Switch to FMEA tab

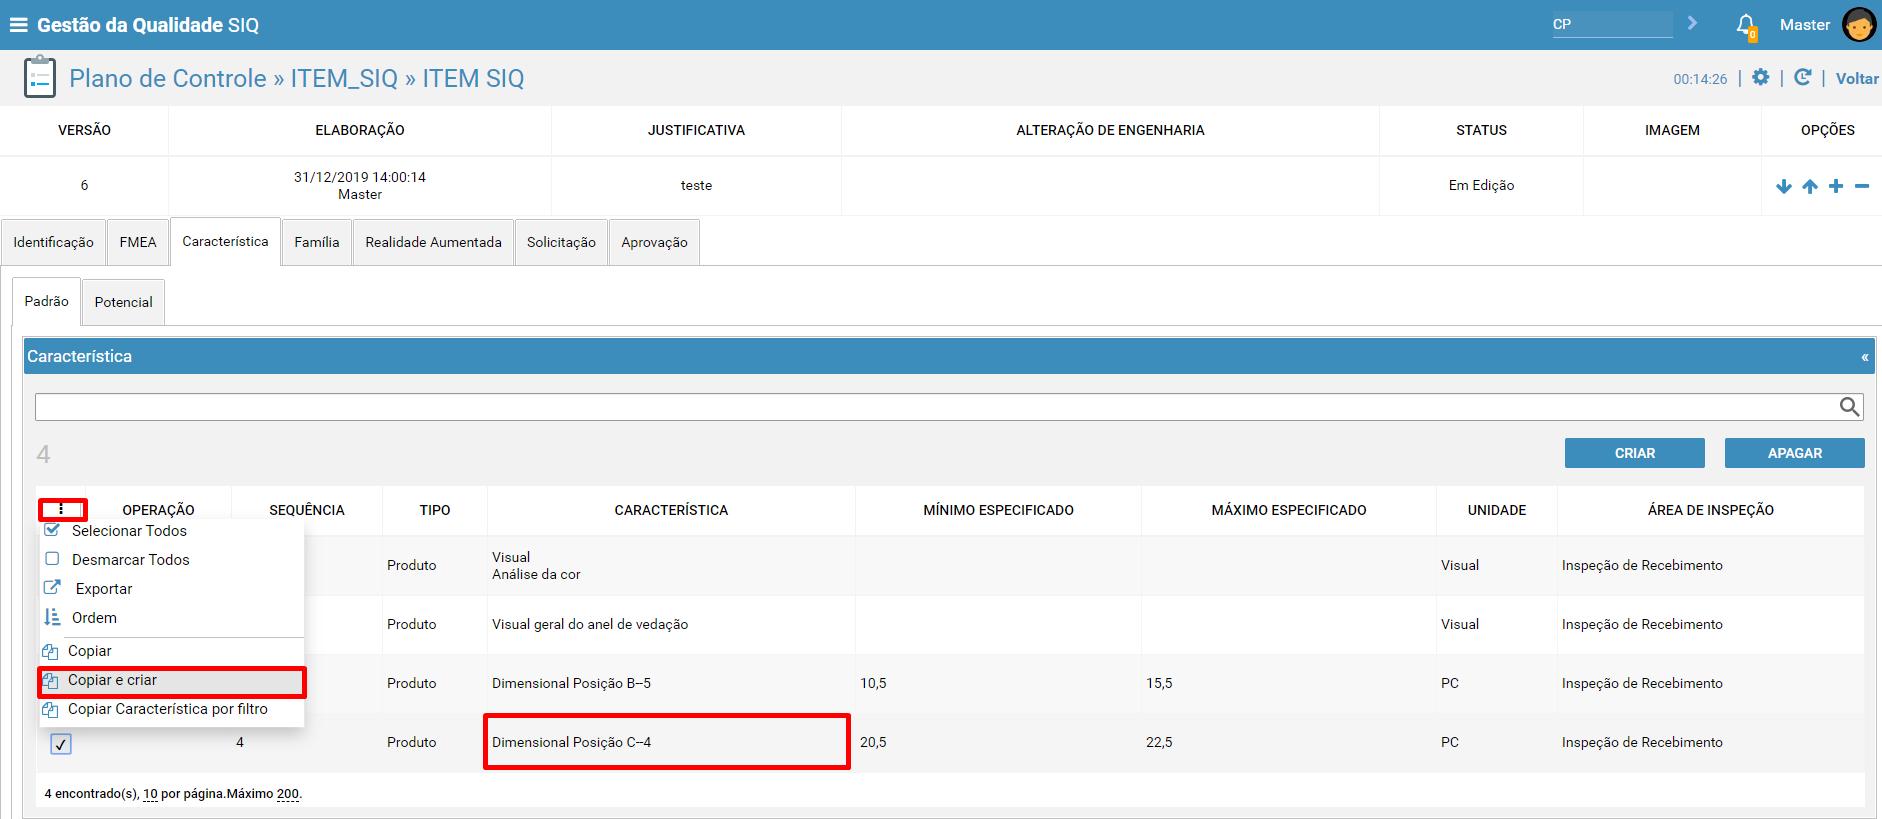click(138, 242)
